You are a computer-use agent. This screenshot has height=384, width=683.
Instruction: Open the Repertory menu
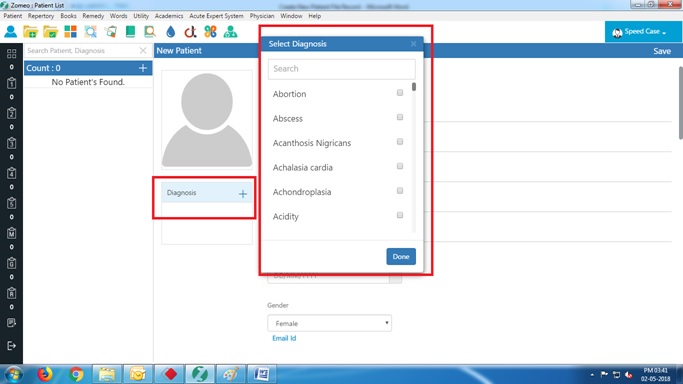pos(41,16)
